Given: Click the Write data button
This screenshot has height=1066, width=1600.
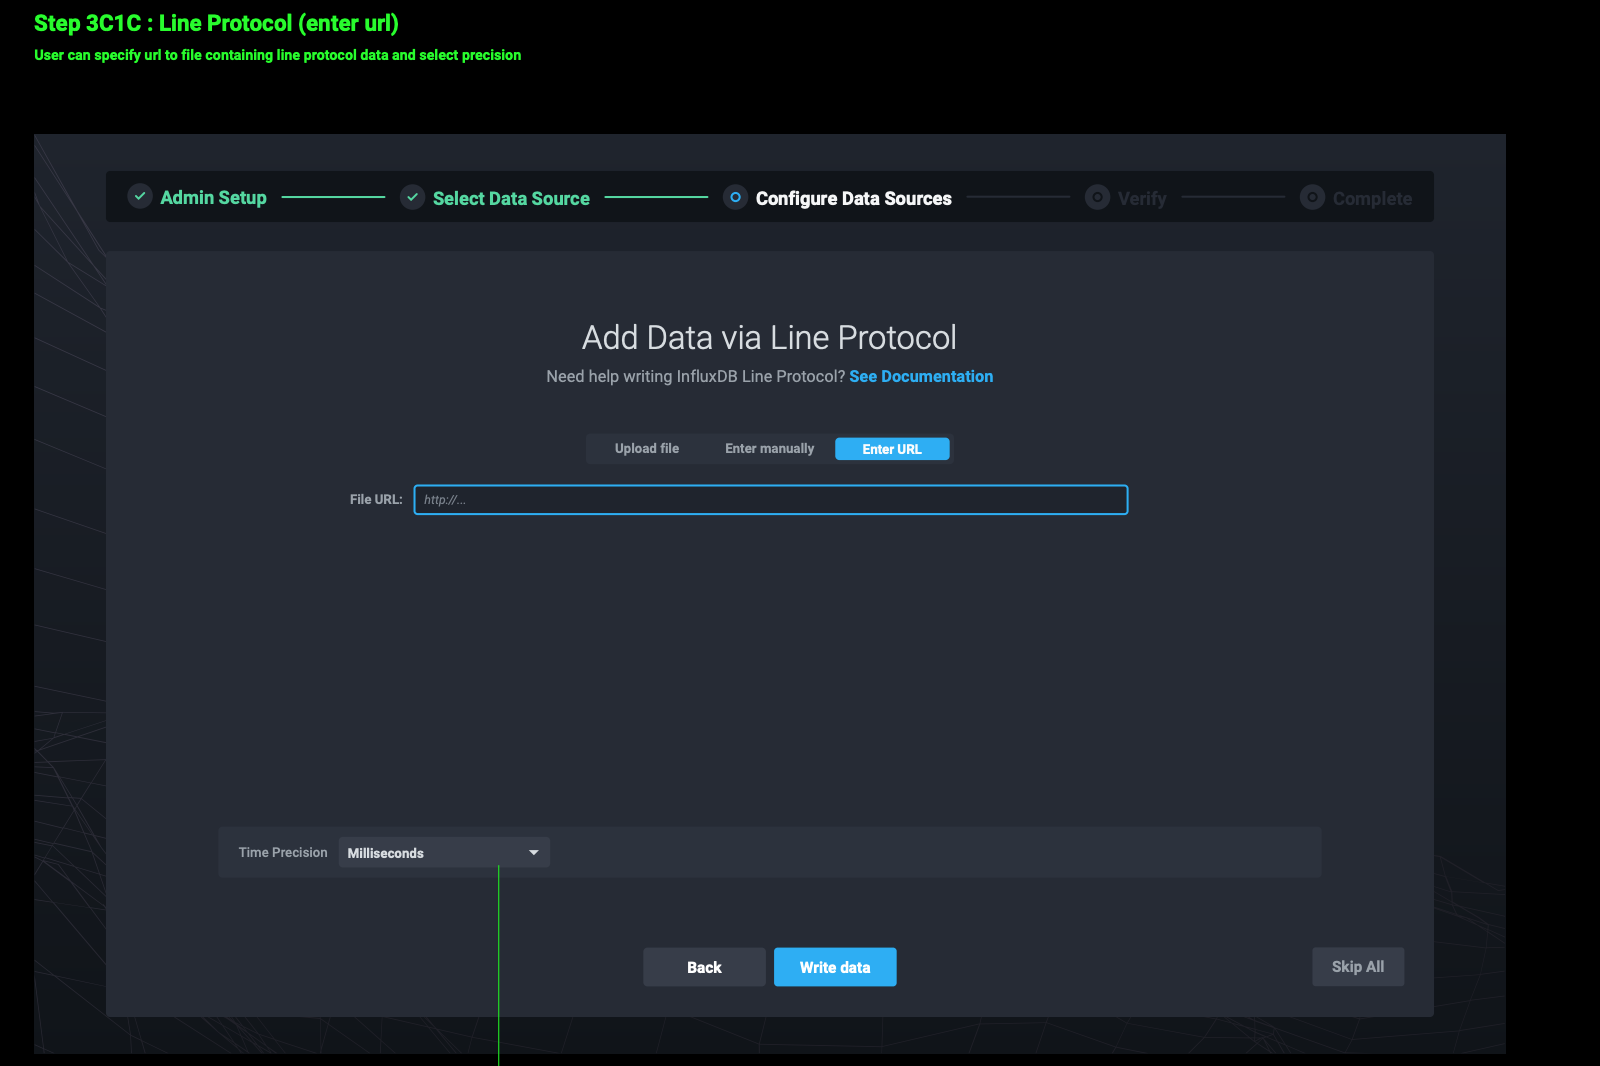Looking at the screenshot, I should (835, 967).
